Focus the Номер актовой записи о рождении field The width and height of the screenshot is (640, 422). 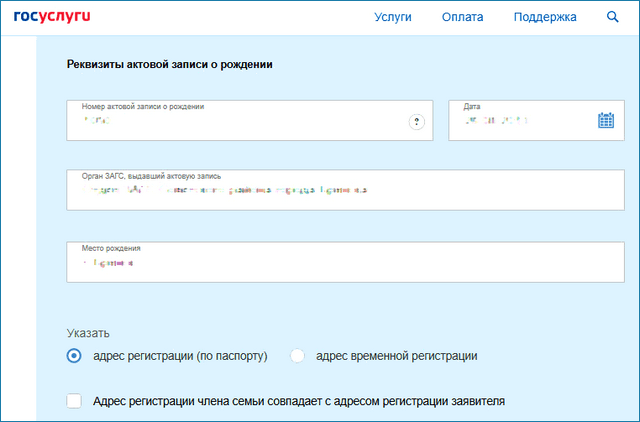click(x=250, y=120)
